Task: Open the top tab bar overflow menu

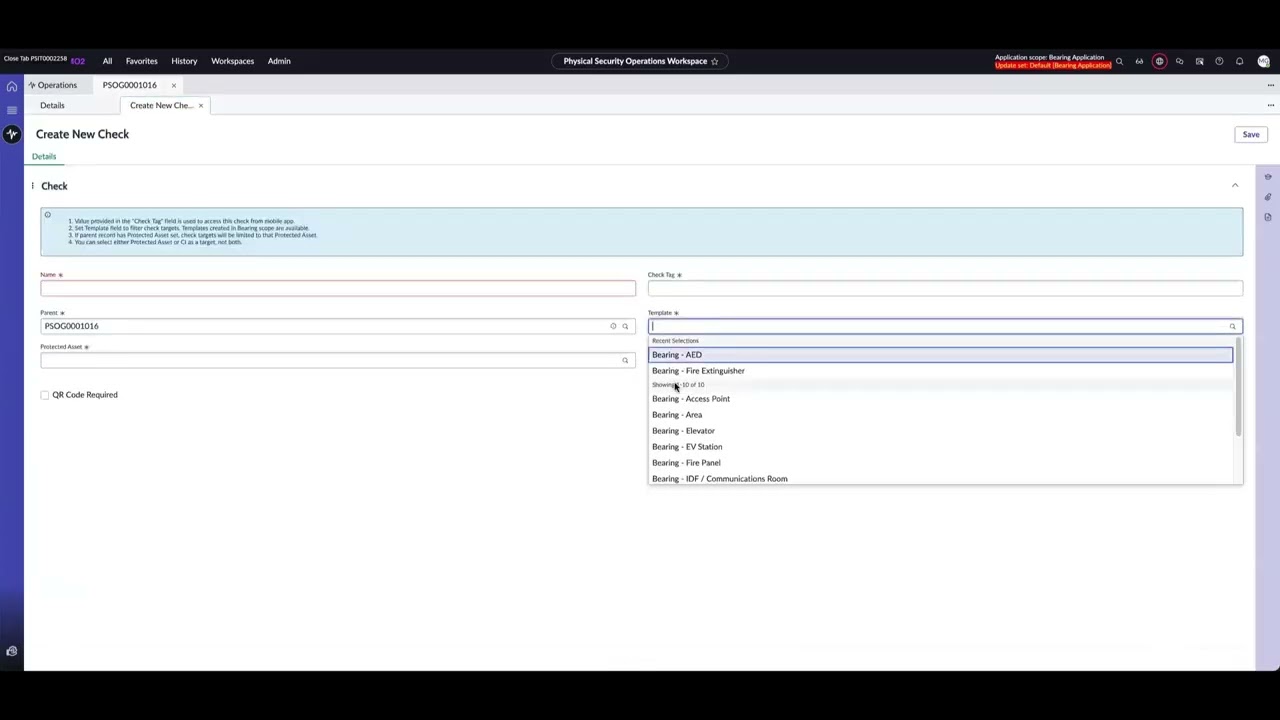Action: [1271, 85]
